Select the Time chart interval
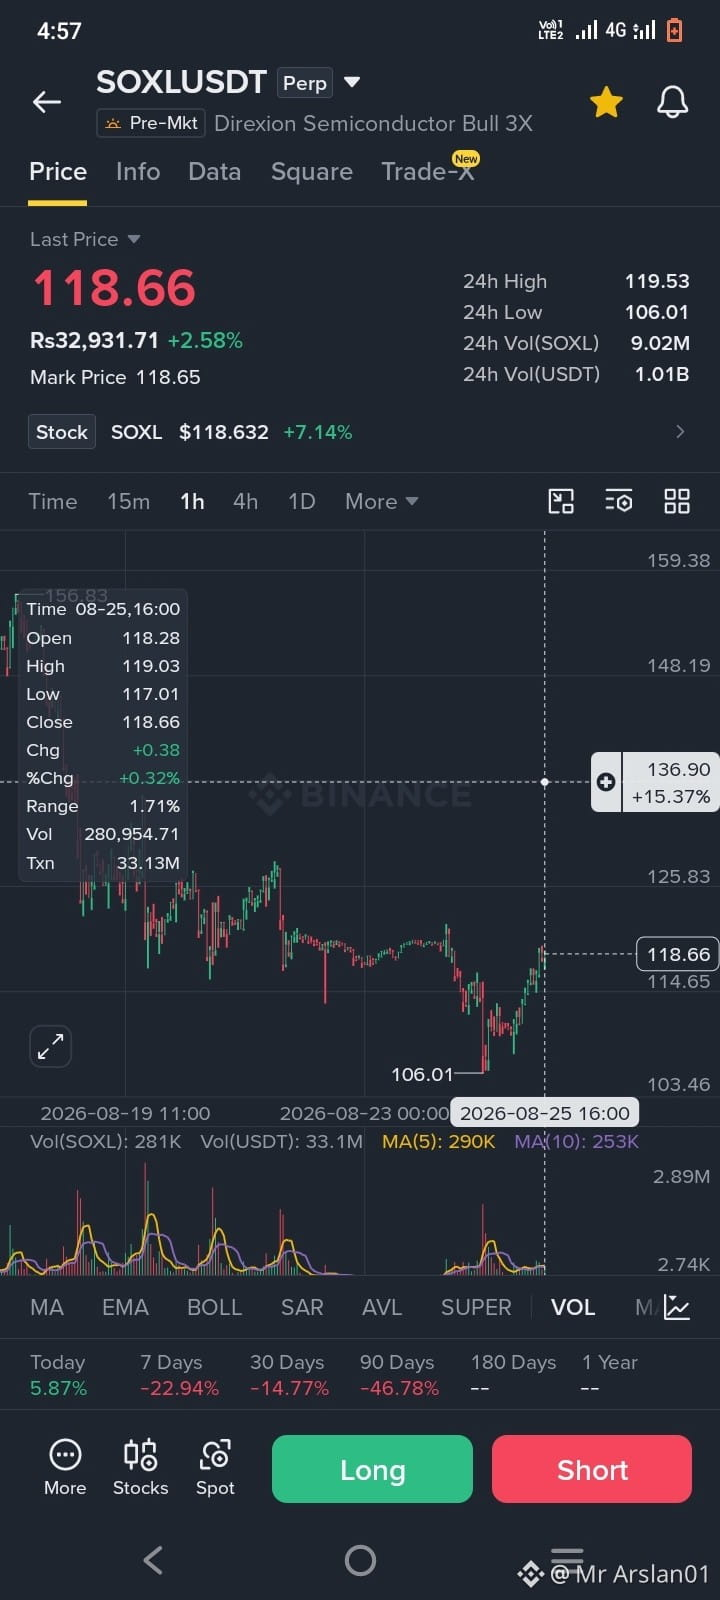The image size is (720, 1600). 52,501
